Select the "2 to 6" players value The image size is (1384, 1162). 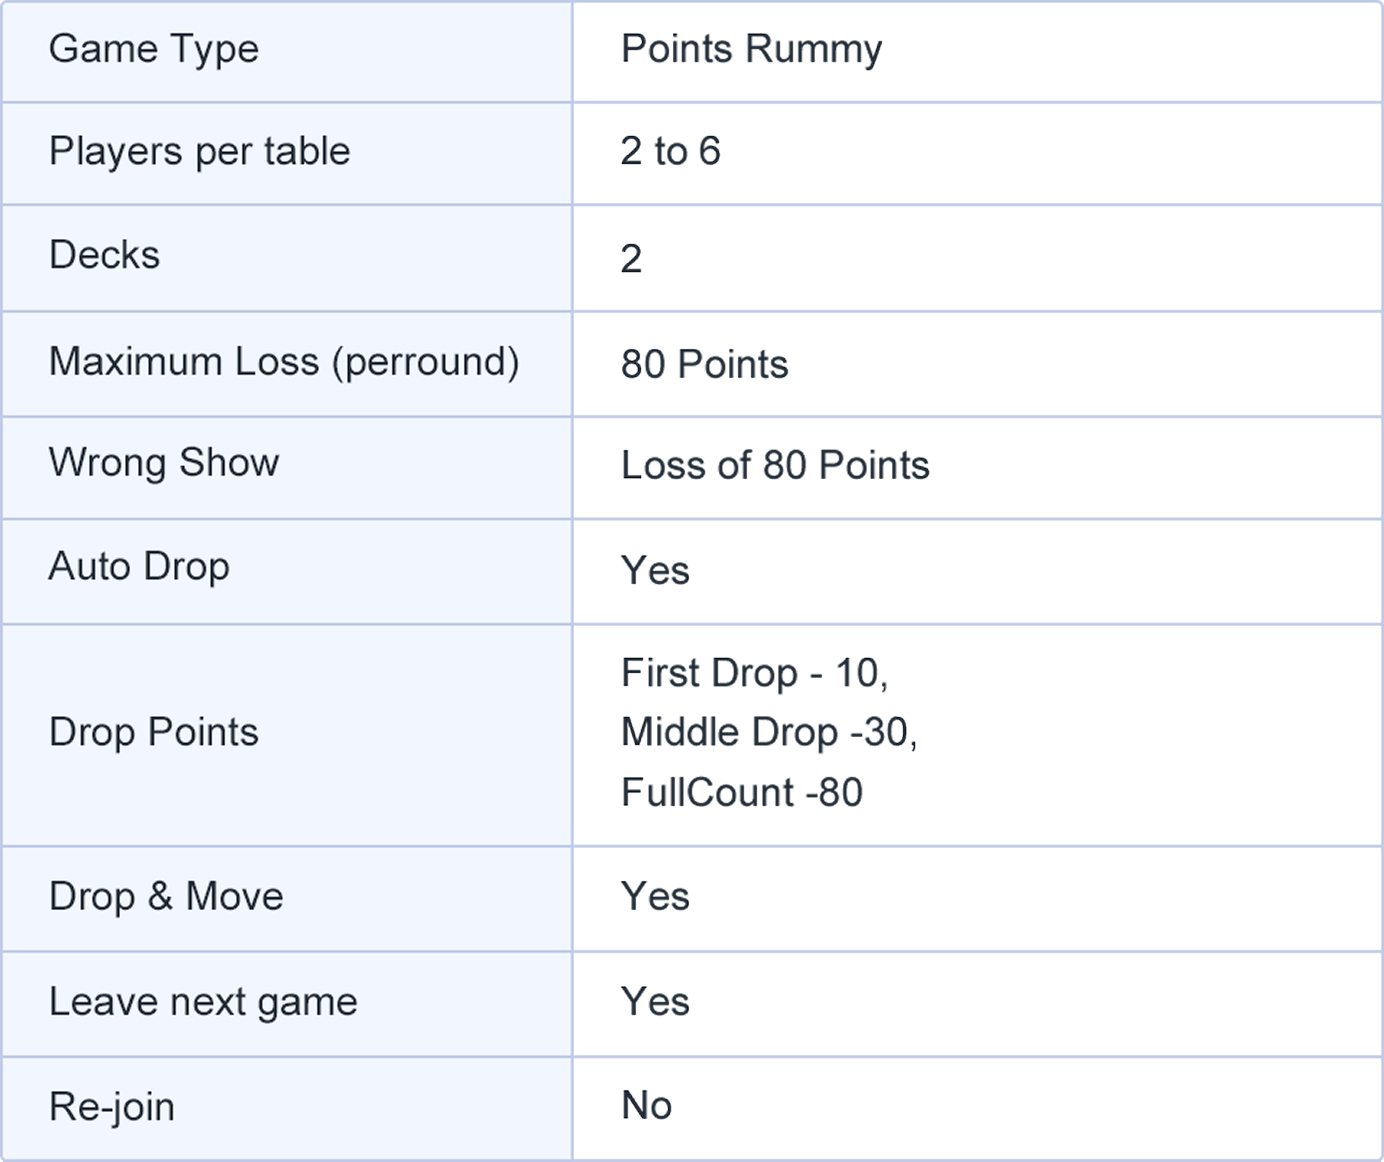670,152
